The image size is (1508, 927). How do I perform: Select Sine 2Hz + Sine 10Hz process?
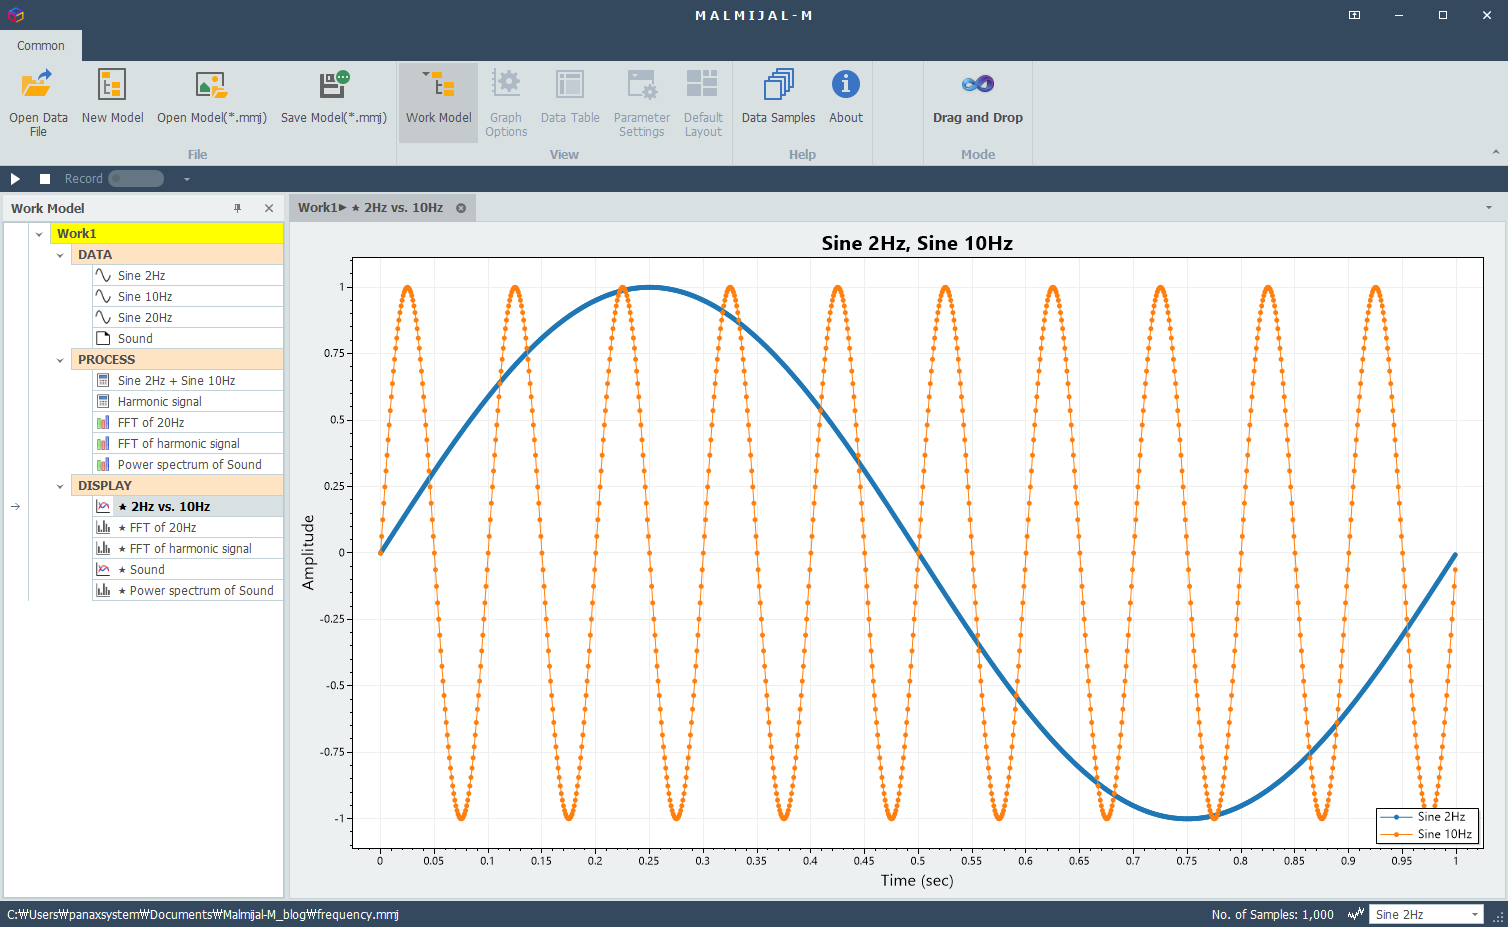point(188,381)
